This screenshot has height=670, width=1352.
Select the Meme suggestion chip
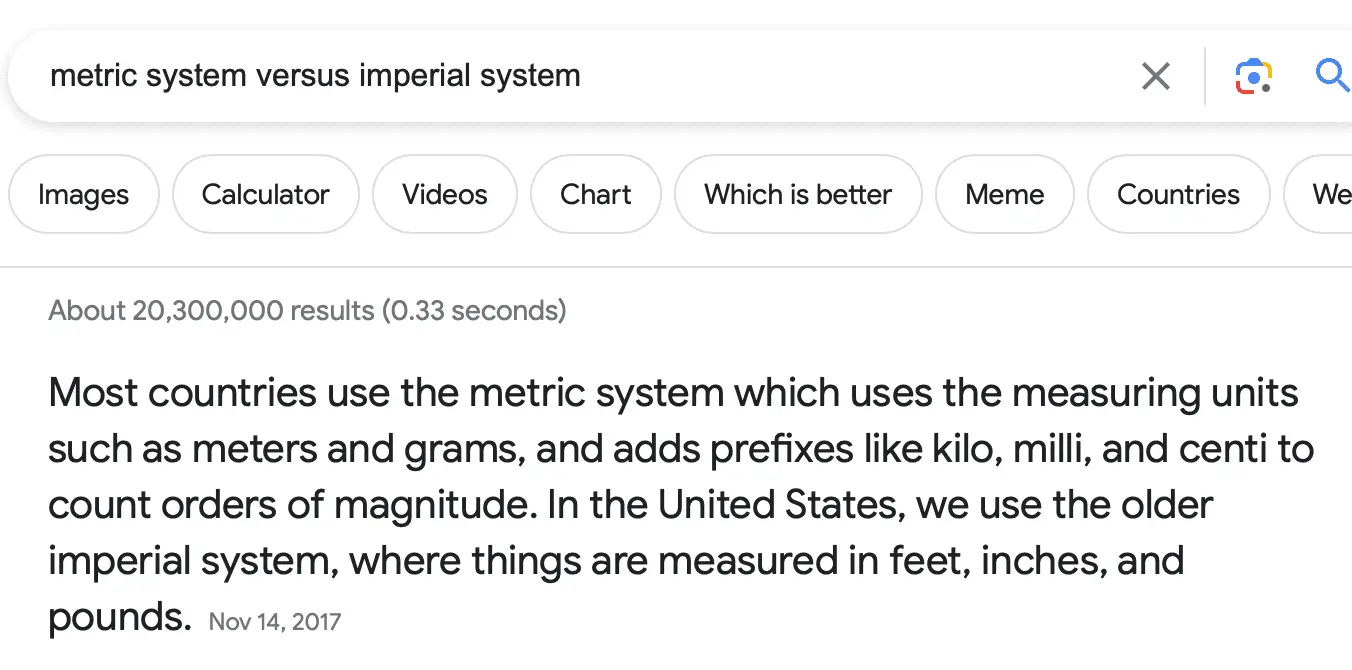(1004, 194)
